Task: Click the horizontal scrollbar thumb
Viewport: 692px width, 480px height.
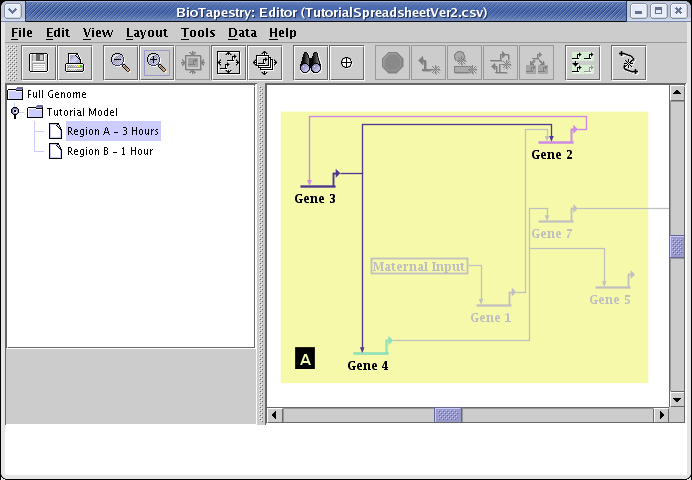Action: [x=448, y=414]
